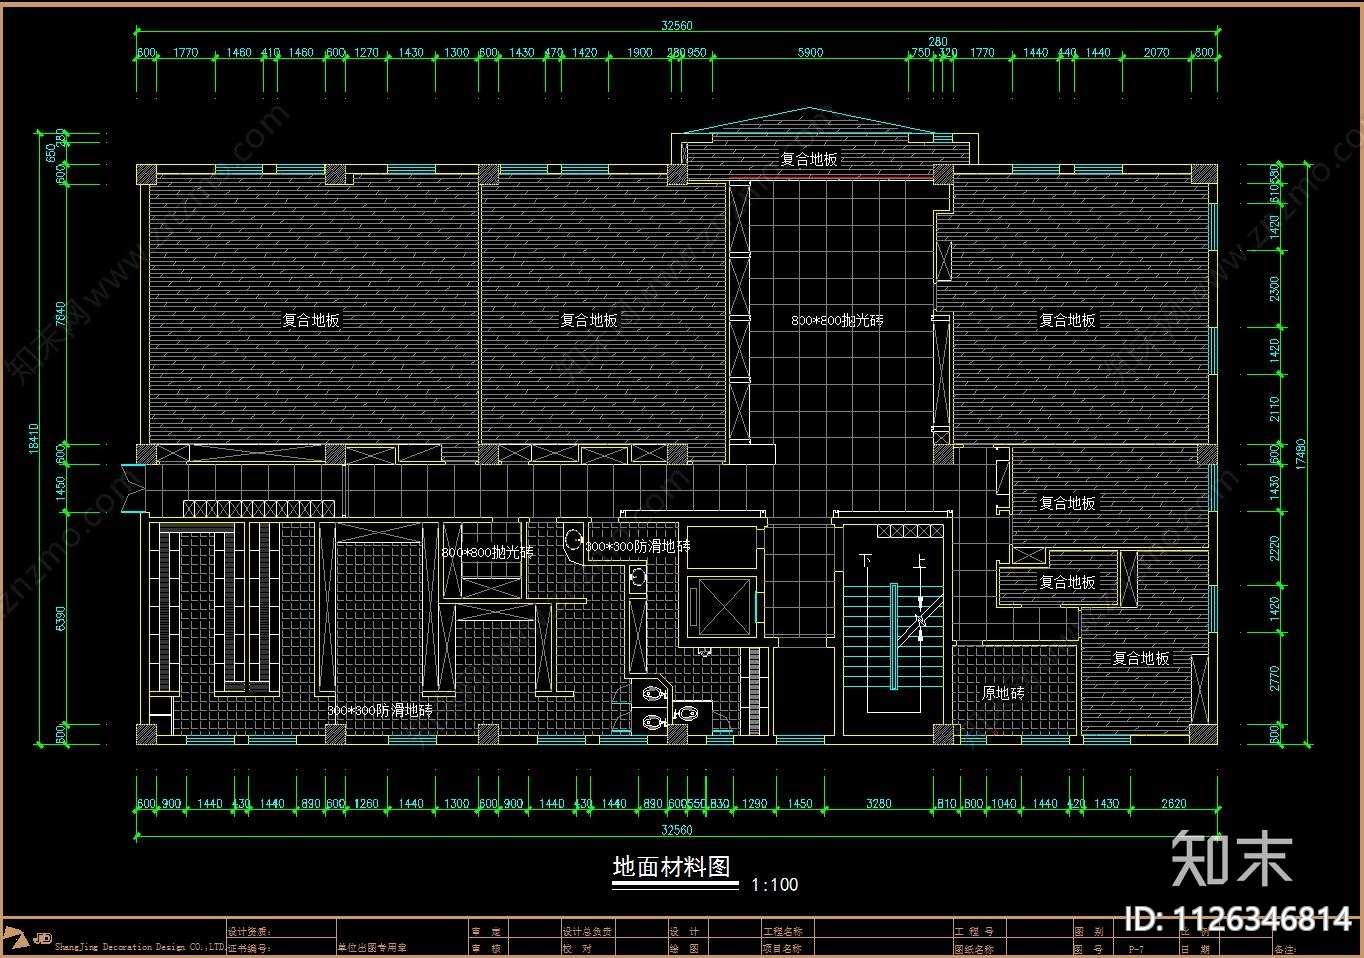Click the 1900 dimension text
The image size is (1364, 958).
coord(639,52)
